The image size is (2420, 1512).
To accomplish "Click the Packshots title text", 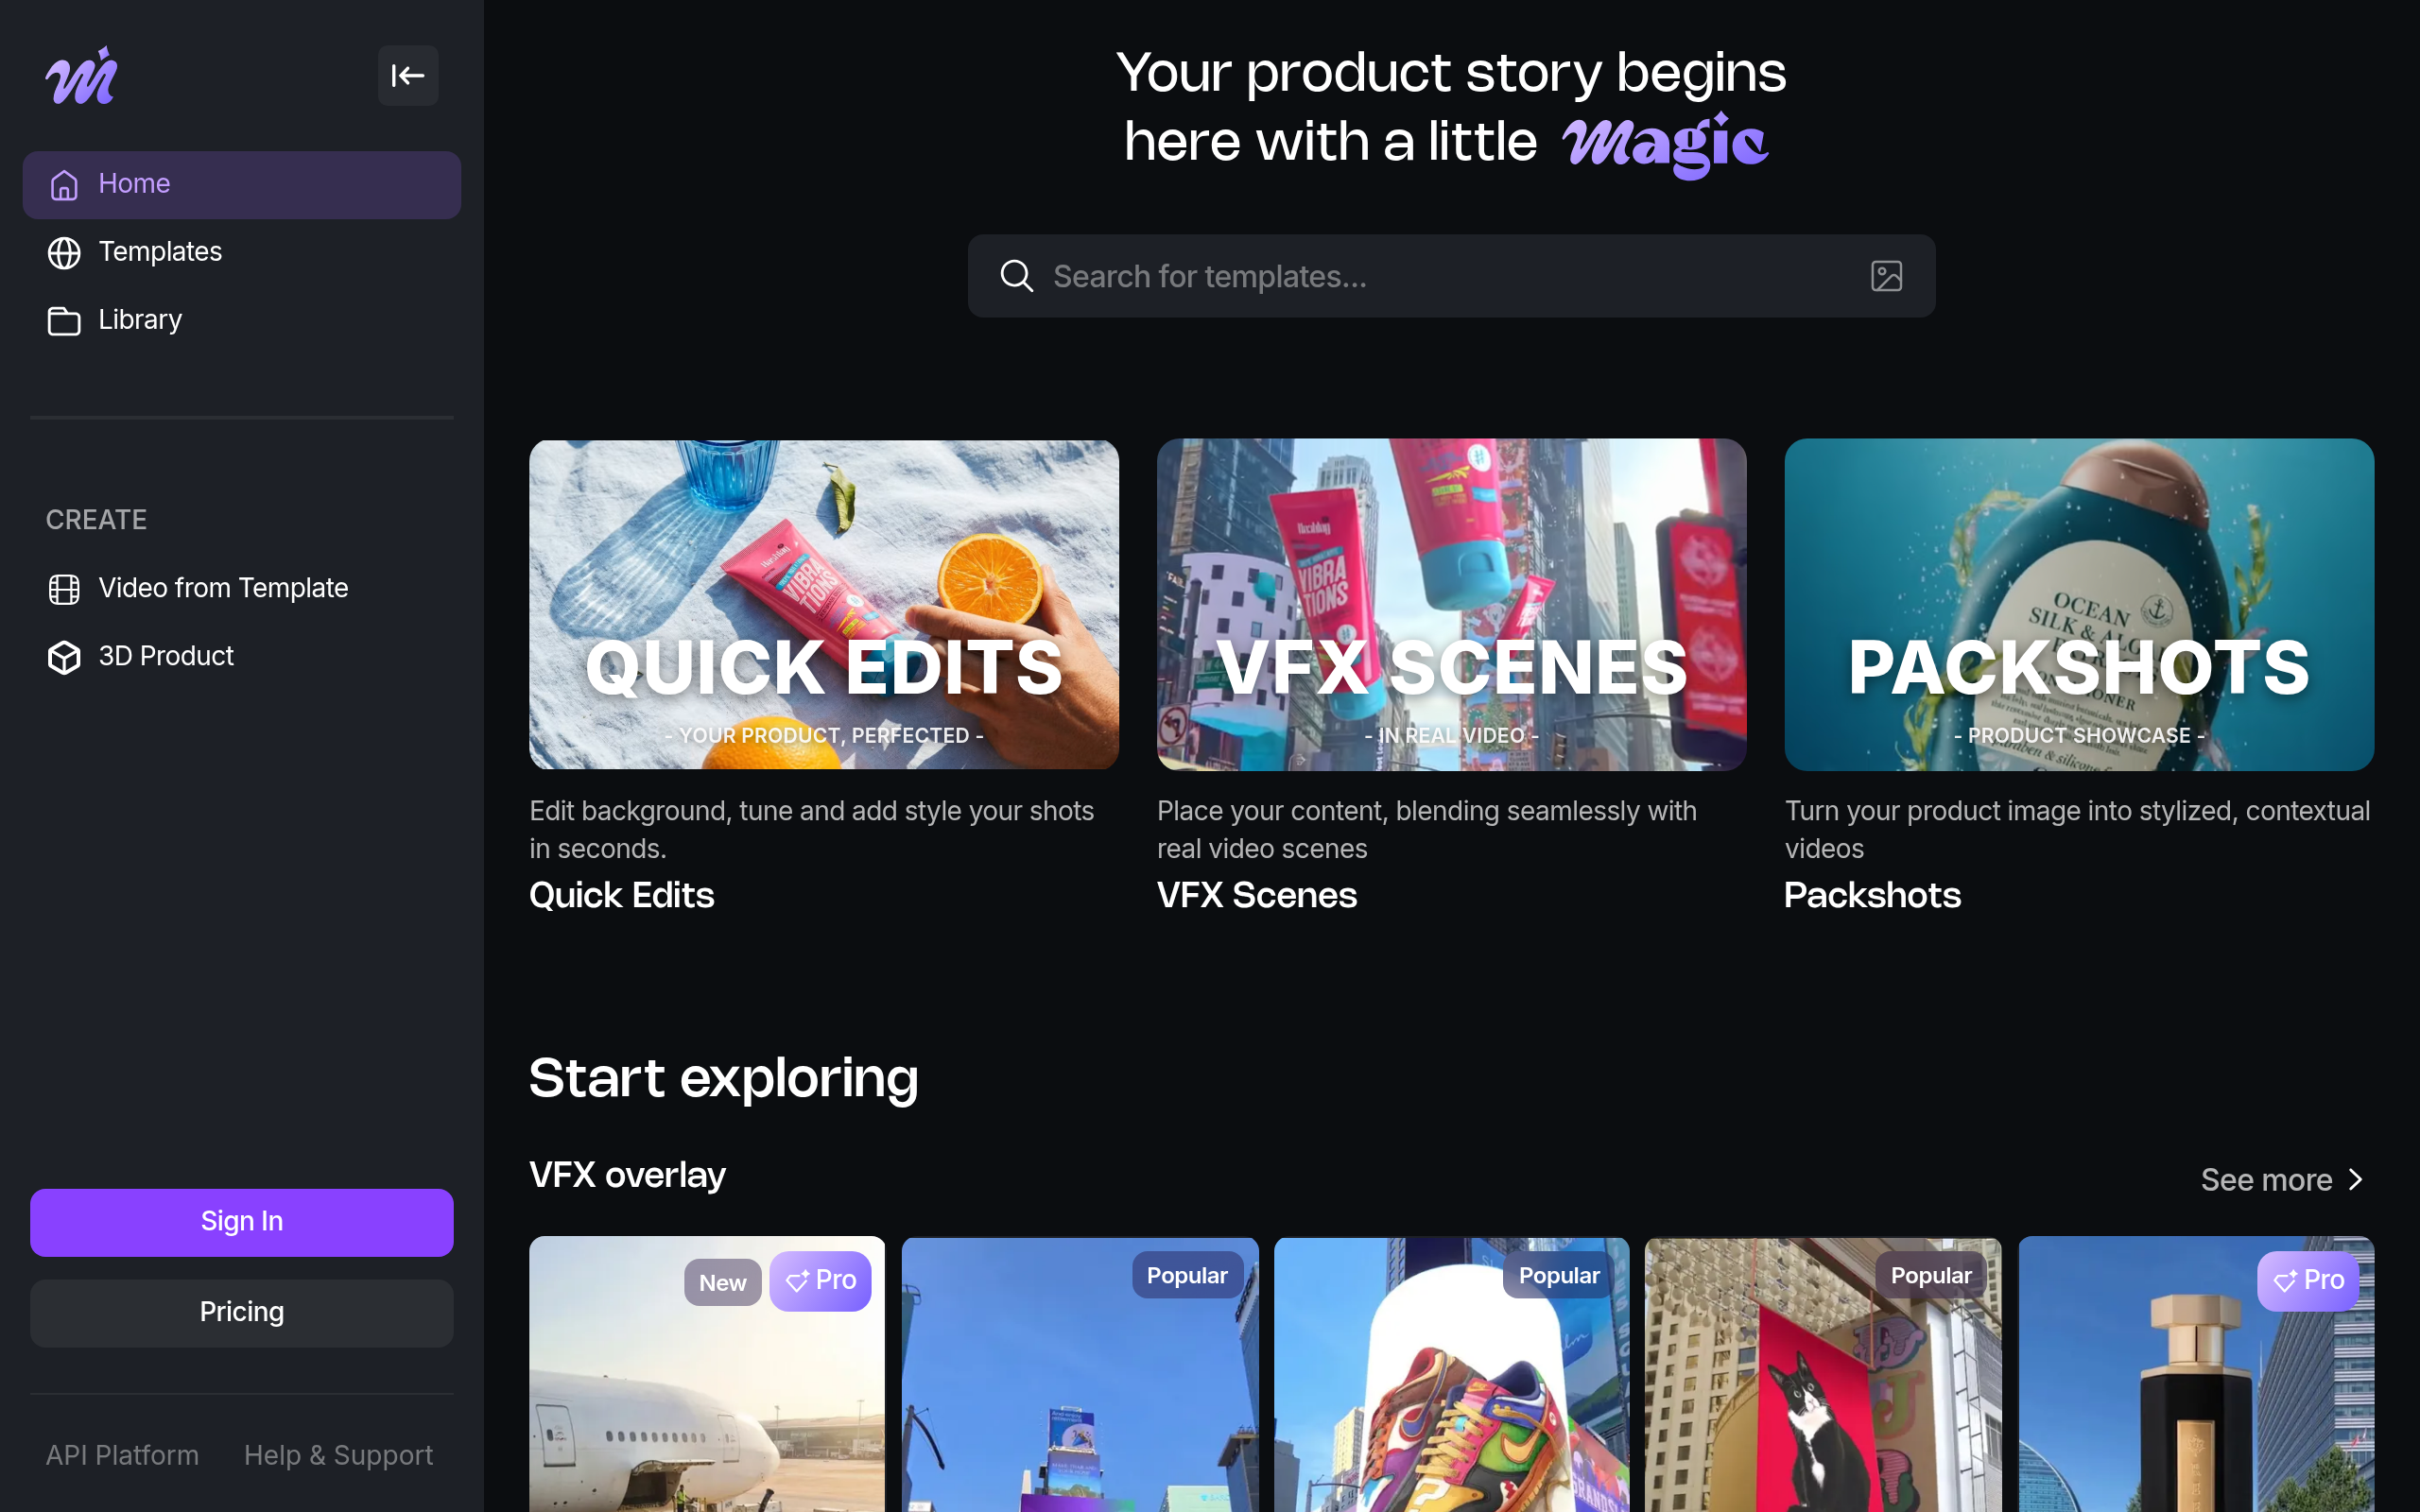I will [x=1872, y=895].
